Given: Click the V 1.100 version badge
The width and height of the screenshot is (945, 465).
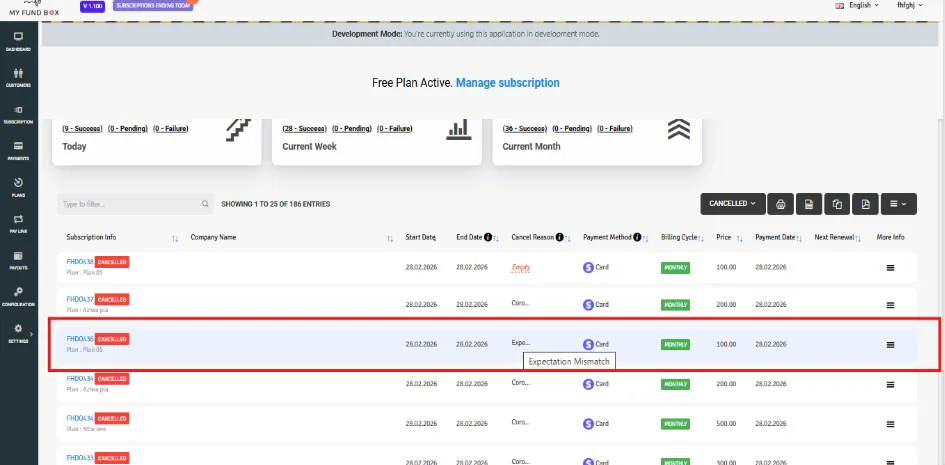Looking at the screenshot, I should point(92,6).
